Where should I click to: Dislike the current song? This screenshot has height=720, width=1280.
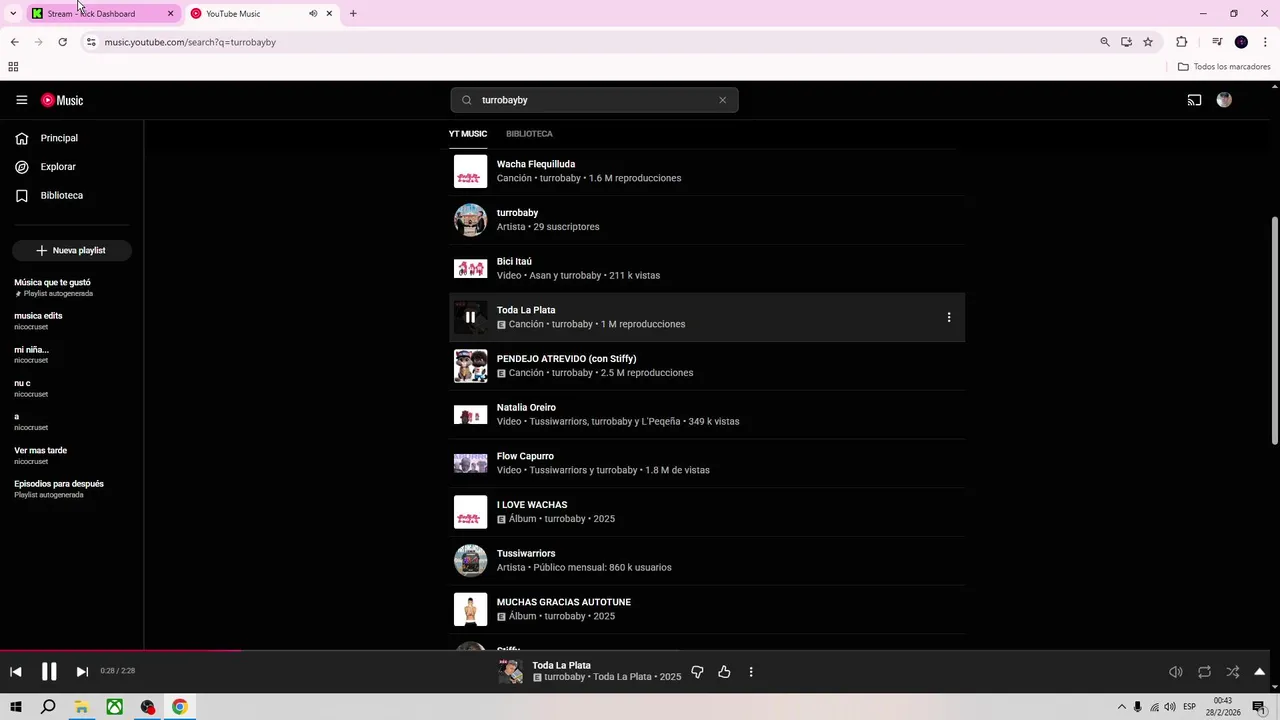[x=697, y=672]
